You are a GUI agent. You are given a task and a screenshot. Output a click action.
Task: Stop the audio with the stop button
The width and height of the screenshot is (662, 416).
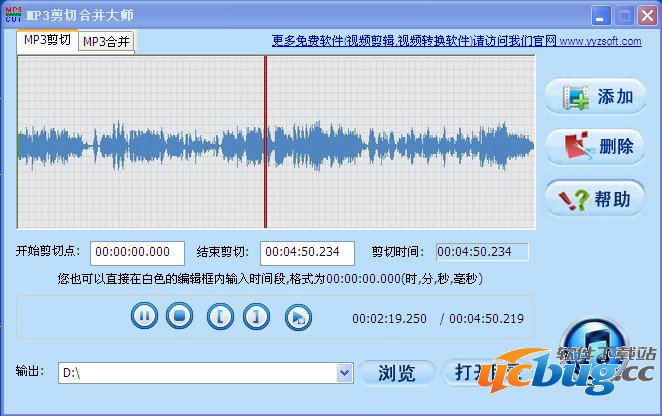click(x=178, y=317)
